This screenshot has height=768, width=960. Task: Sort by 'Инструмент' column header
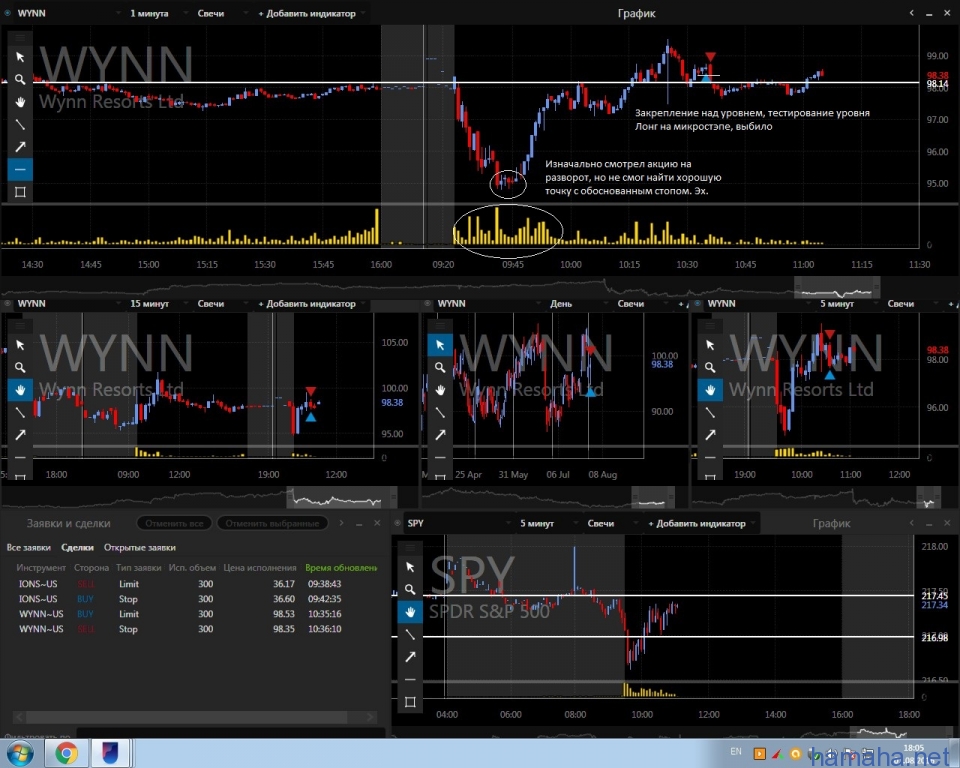(x=41, y=568)
